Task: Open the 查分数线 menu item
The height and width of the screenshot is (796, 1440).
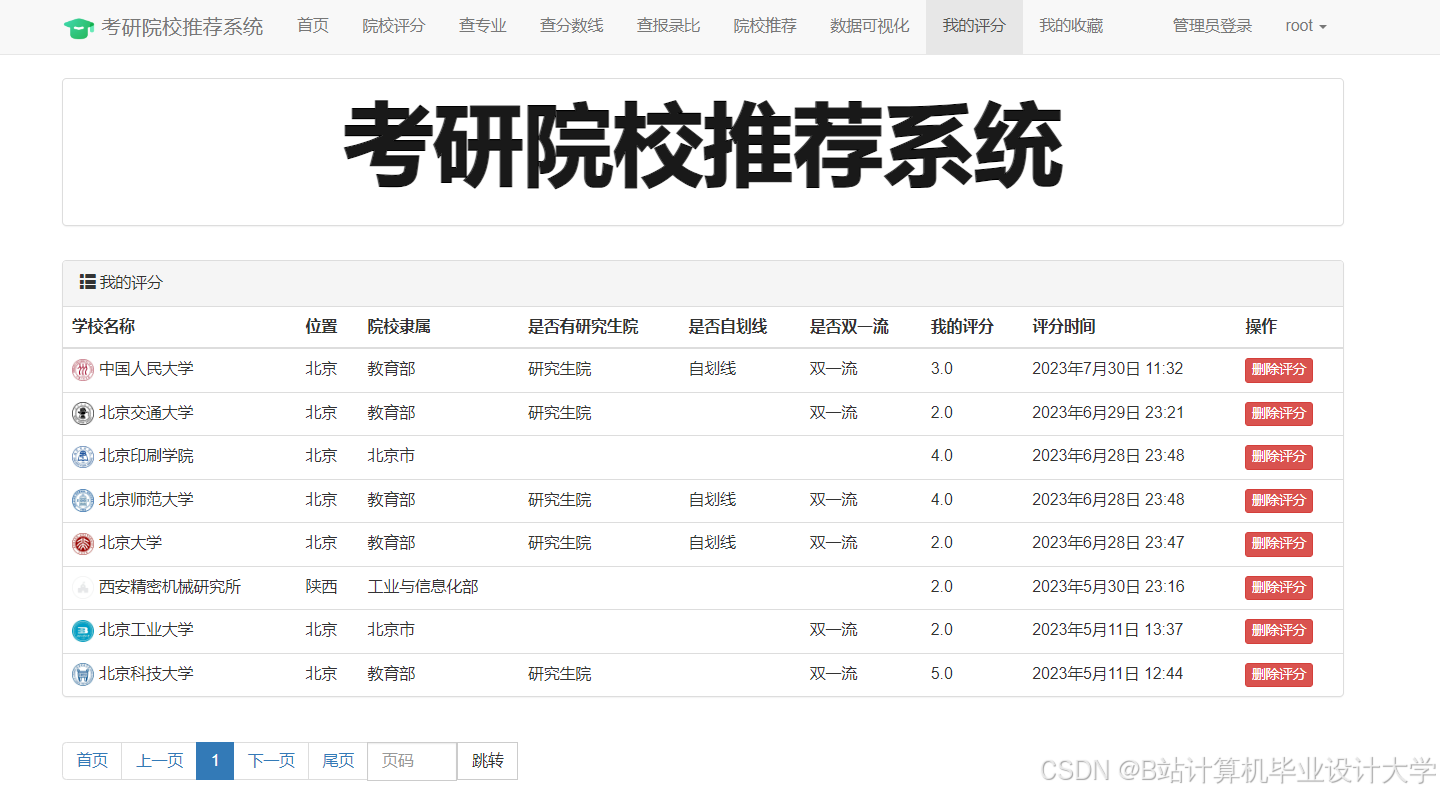Action: pos(571,26)
